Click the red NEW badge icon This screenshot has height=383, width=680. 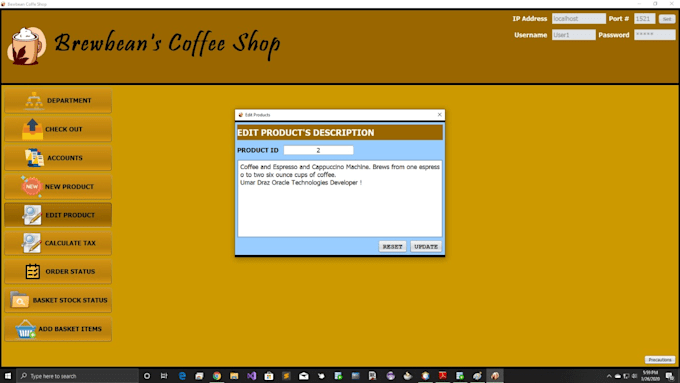[31, 187]
